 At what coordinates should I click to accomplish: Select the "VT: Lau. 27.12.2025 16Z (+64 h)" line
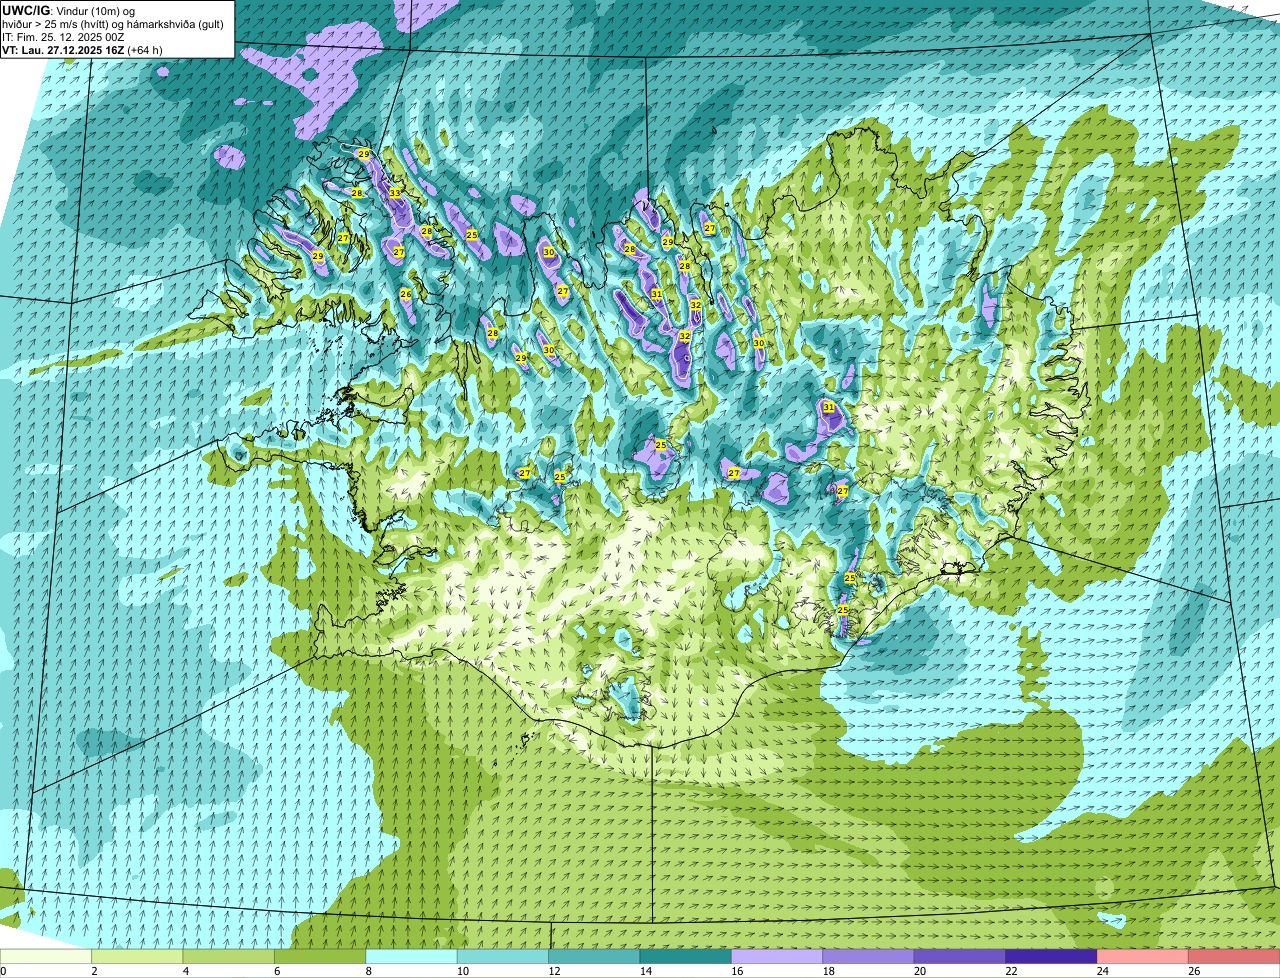coord(82,49)
